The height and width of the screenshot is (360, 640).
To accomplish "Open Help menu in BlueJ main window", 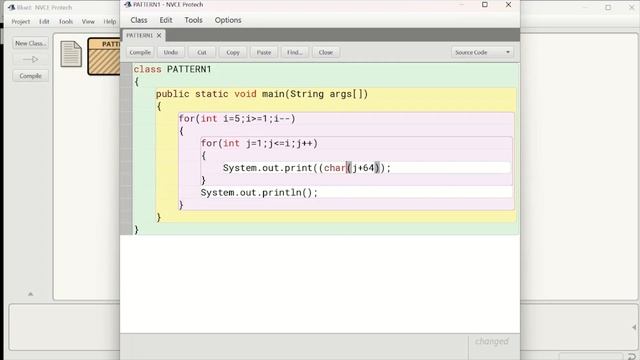I will click(109, 22).
